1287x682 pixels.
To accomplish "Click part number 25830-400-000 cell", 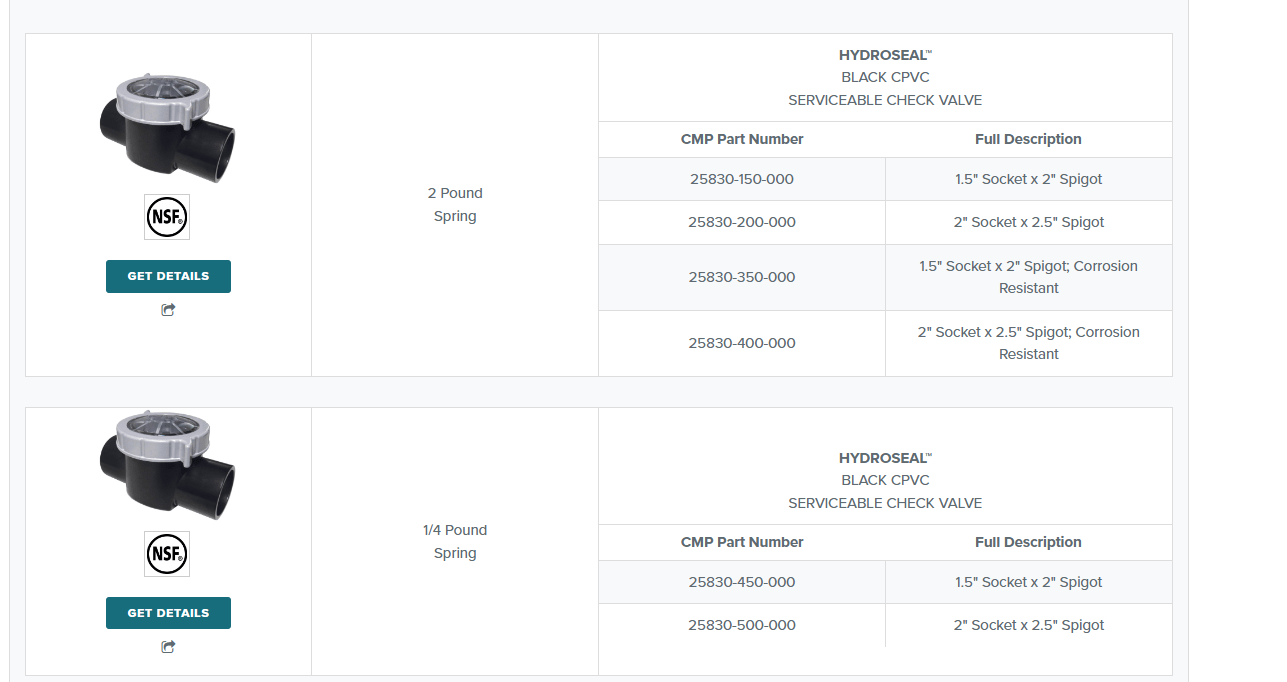I will click(x=741, y=343).
